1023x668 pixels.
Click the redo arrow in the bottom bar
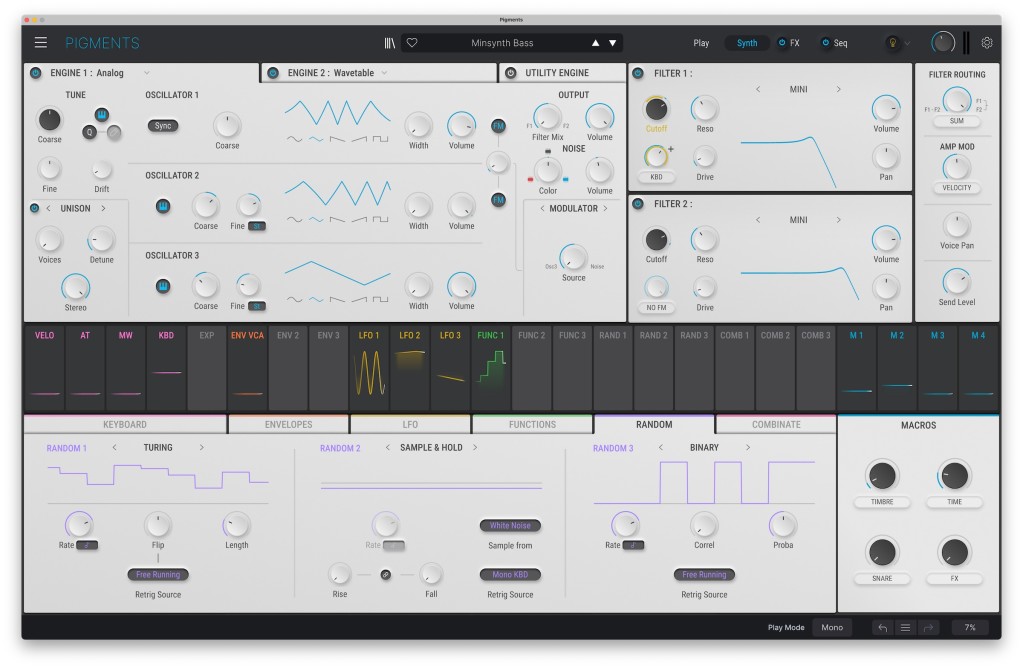click(x=927, y=628)
